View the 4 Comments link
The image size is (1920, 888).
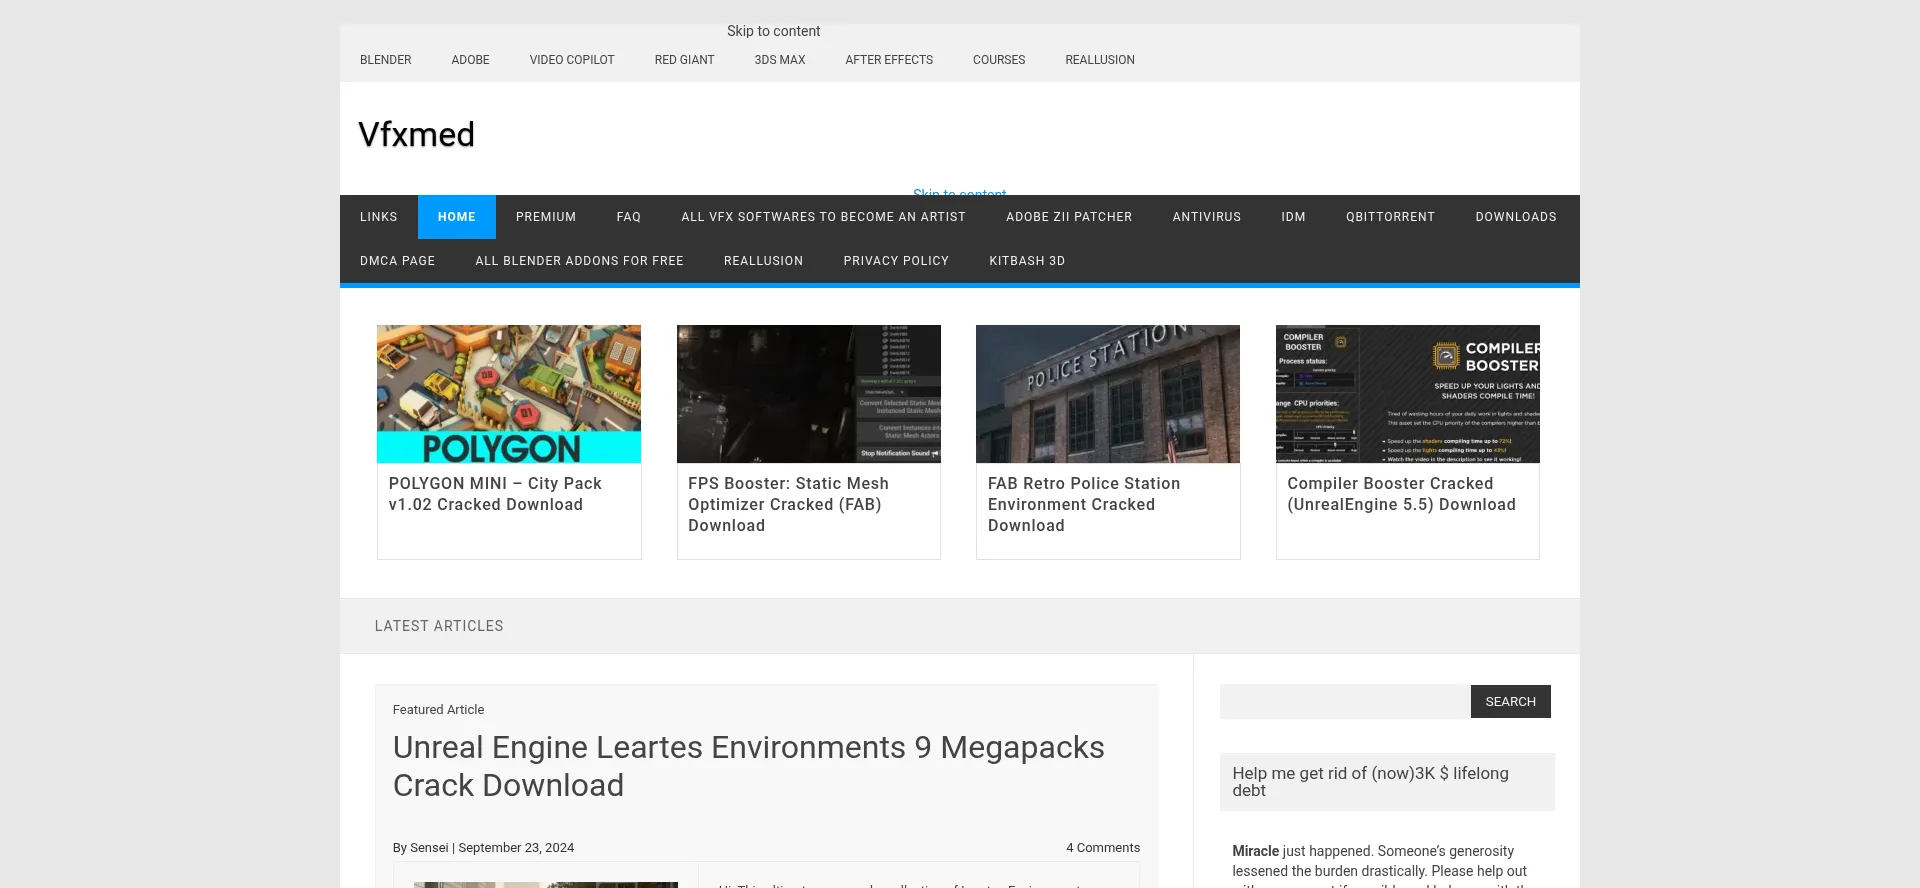[1102, 848]
